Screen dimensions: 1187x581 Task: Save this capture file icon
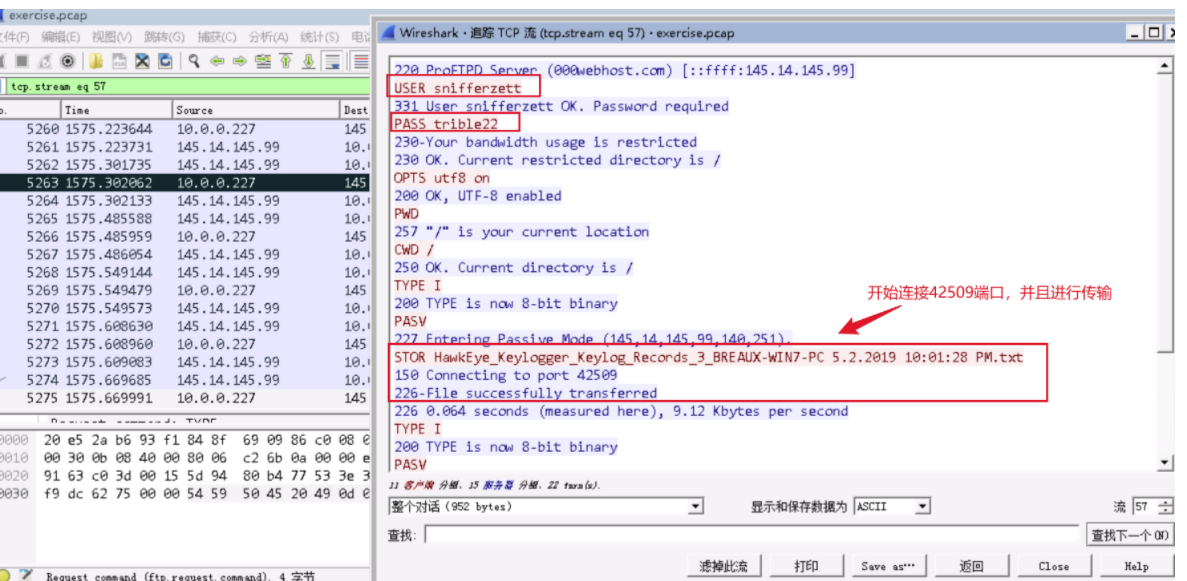pyautogui.click(x=119, y=61)
